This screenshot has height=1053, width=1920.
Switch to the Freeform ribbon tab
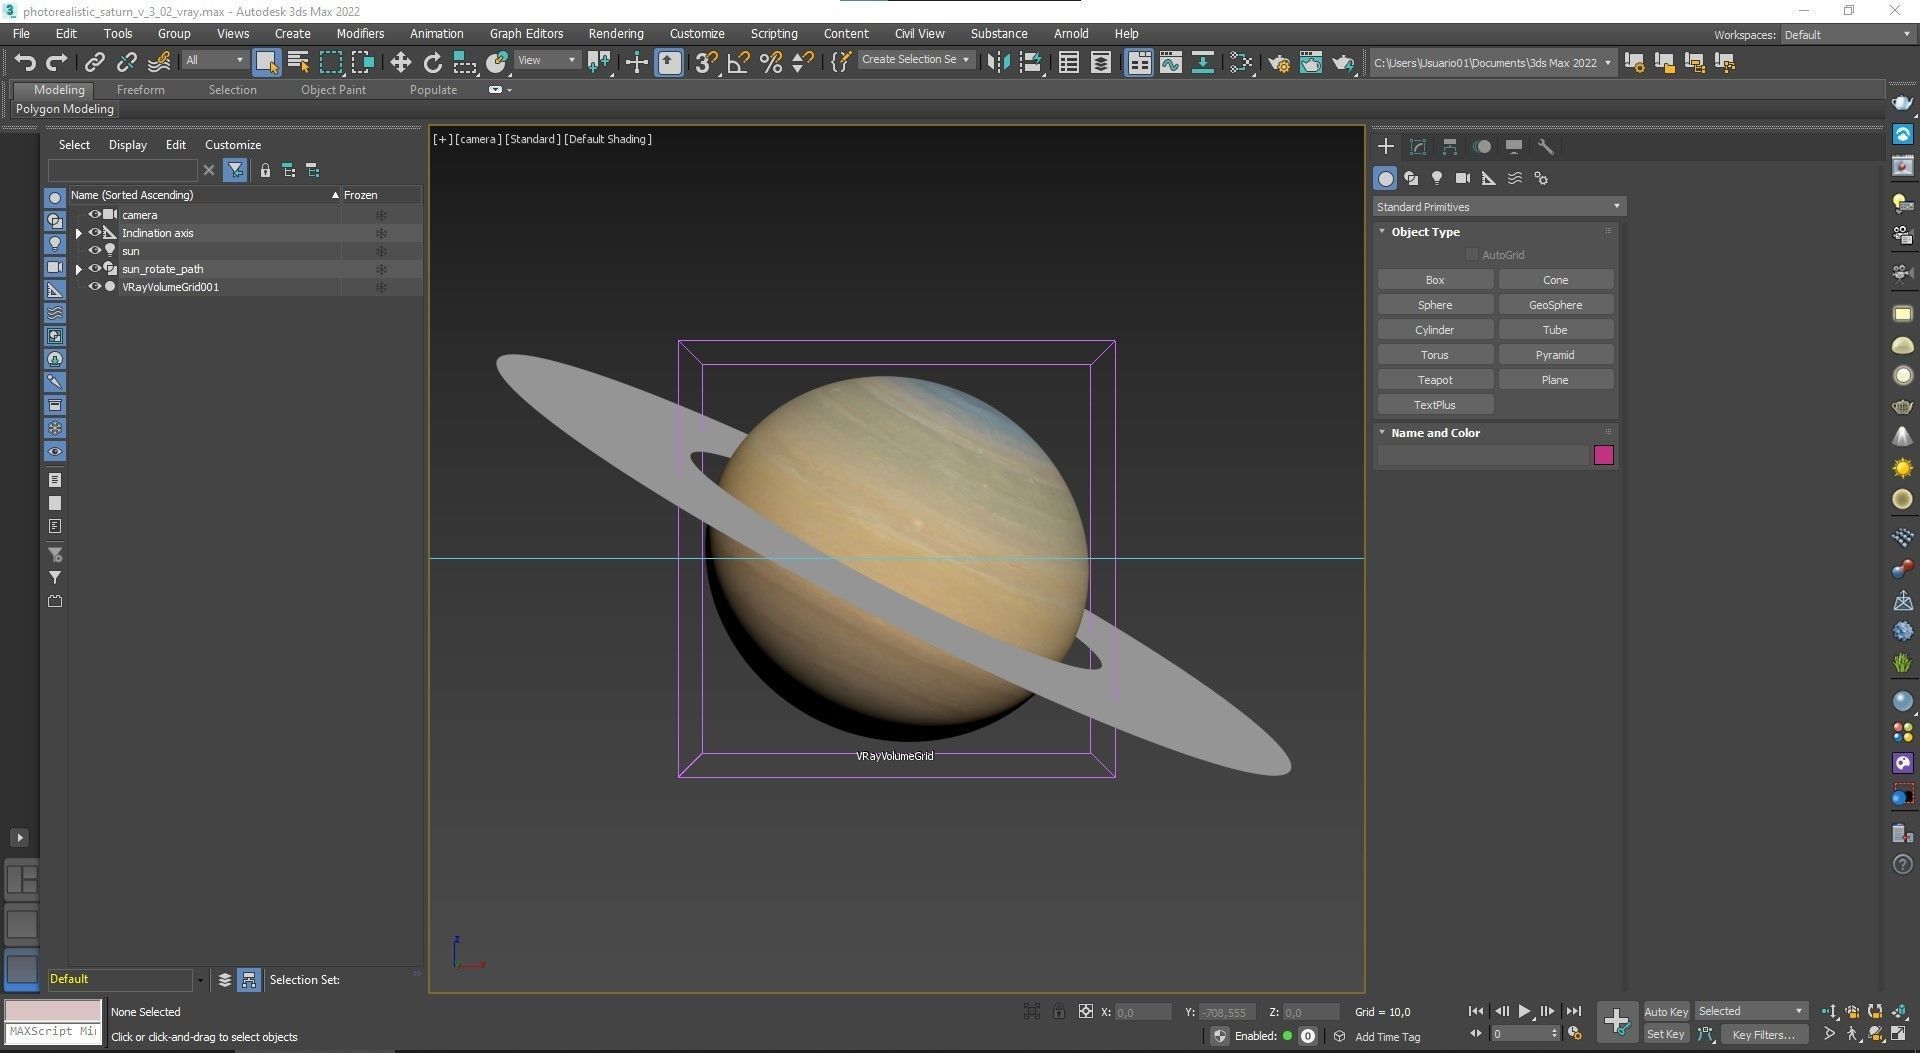coord(141,90)
